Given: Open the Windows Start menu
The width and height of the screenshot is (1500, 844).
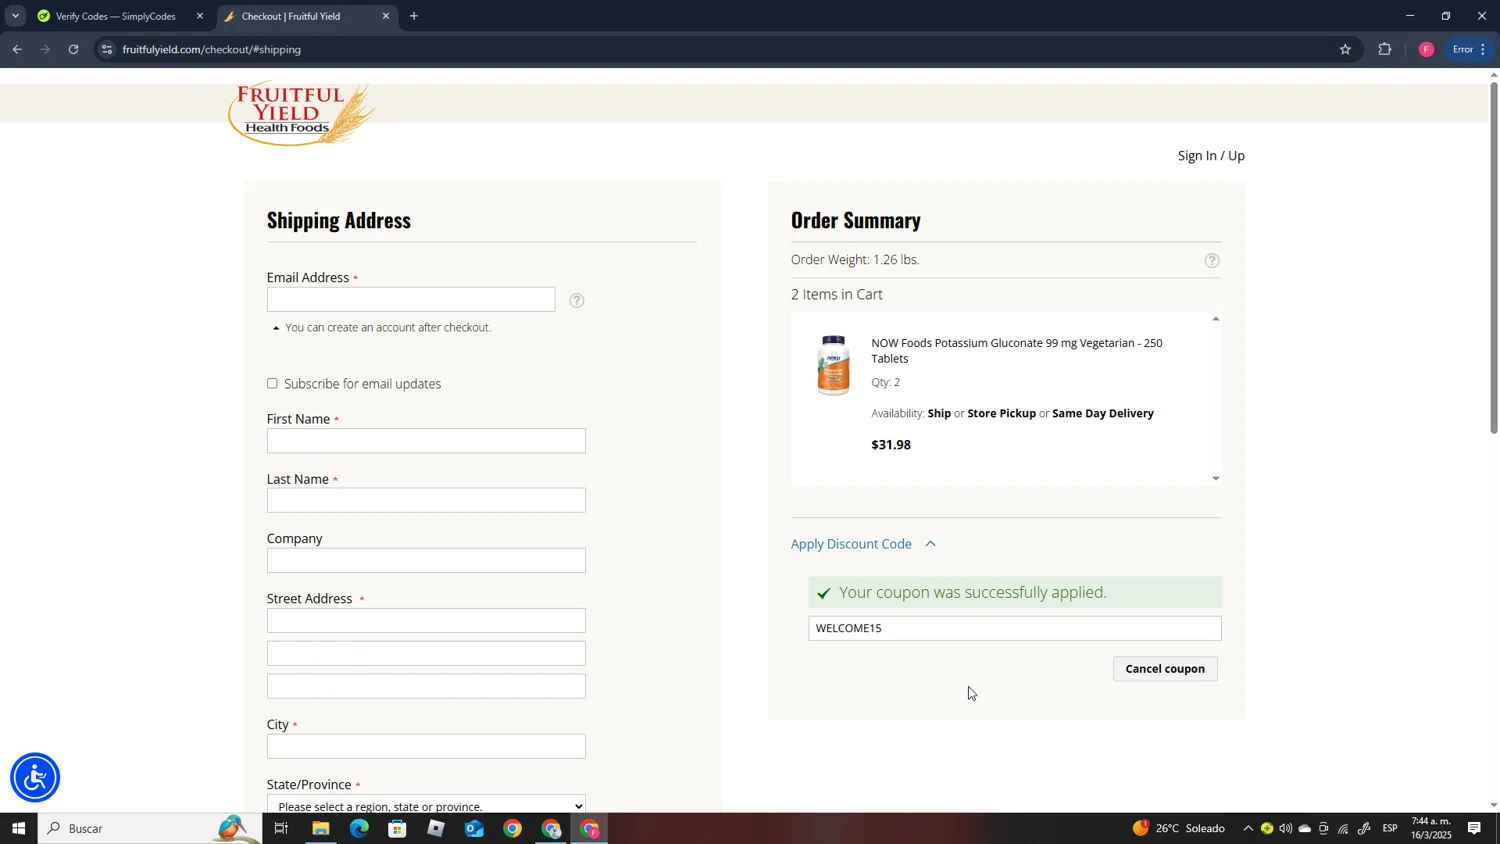Looking at the screenshot, I should tap(18, 828).
